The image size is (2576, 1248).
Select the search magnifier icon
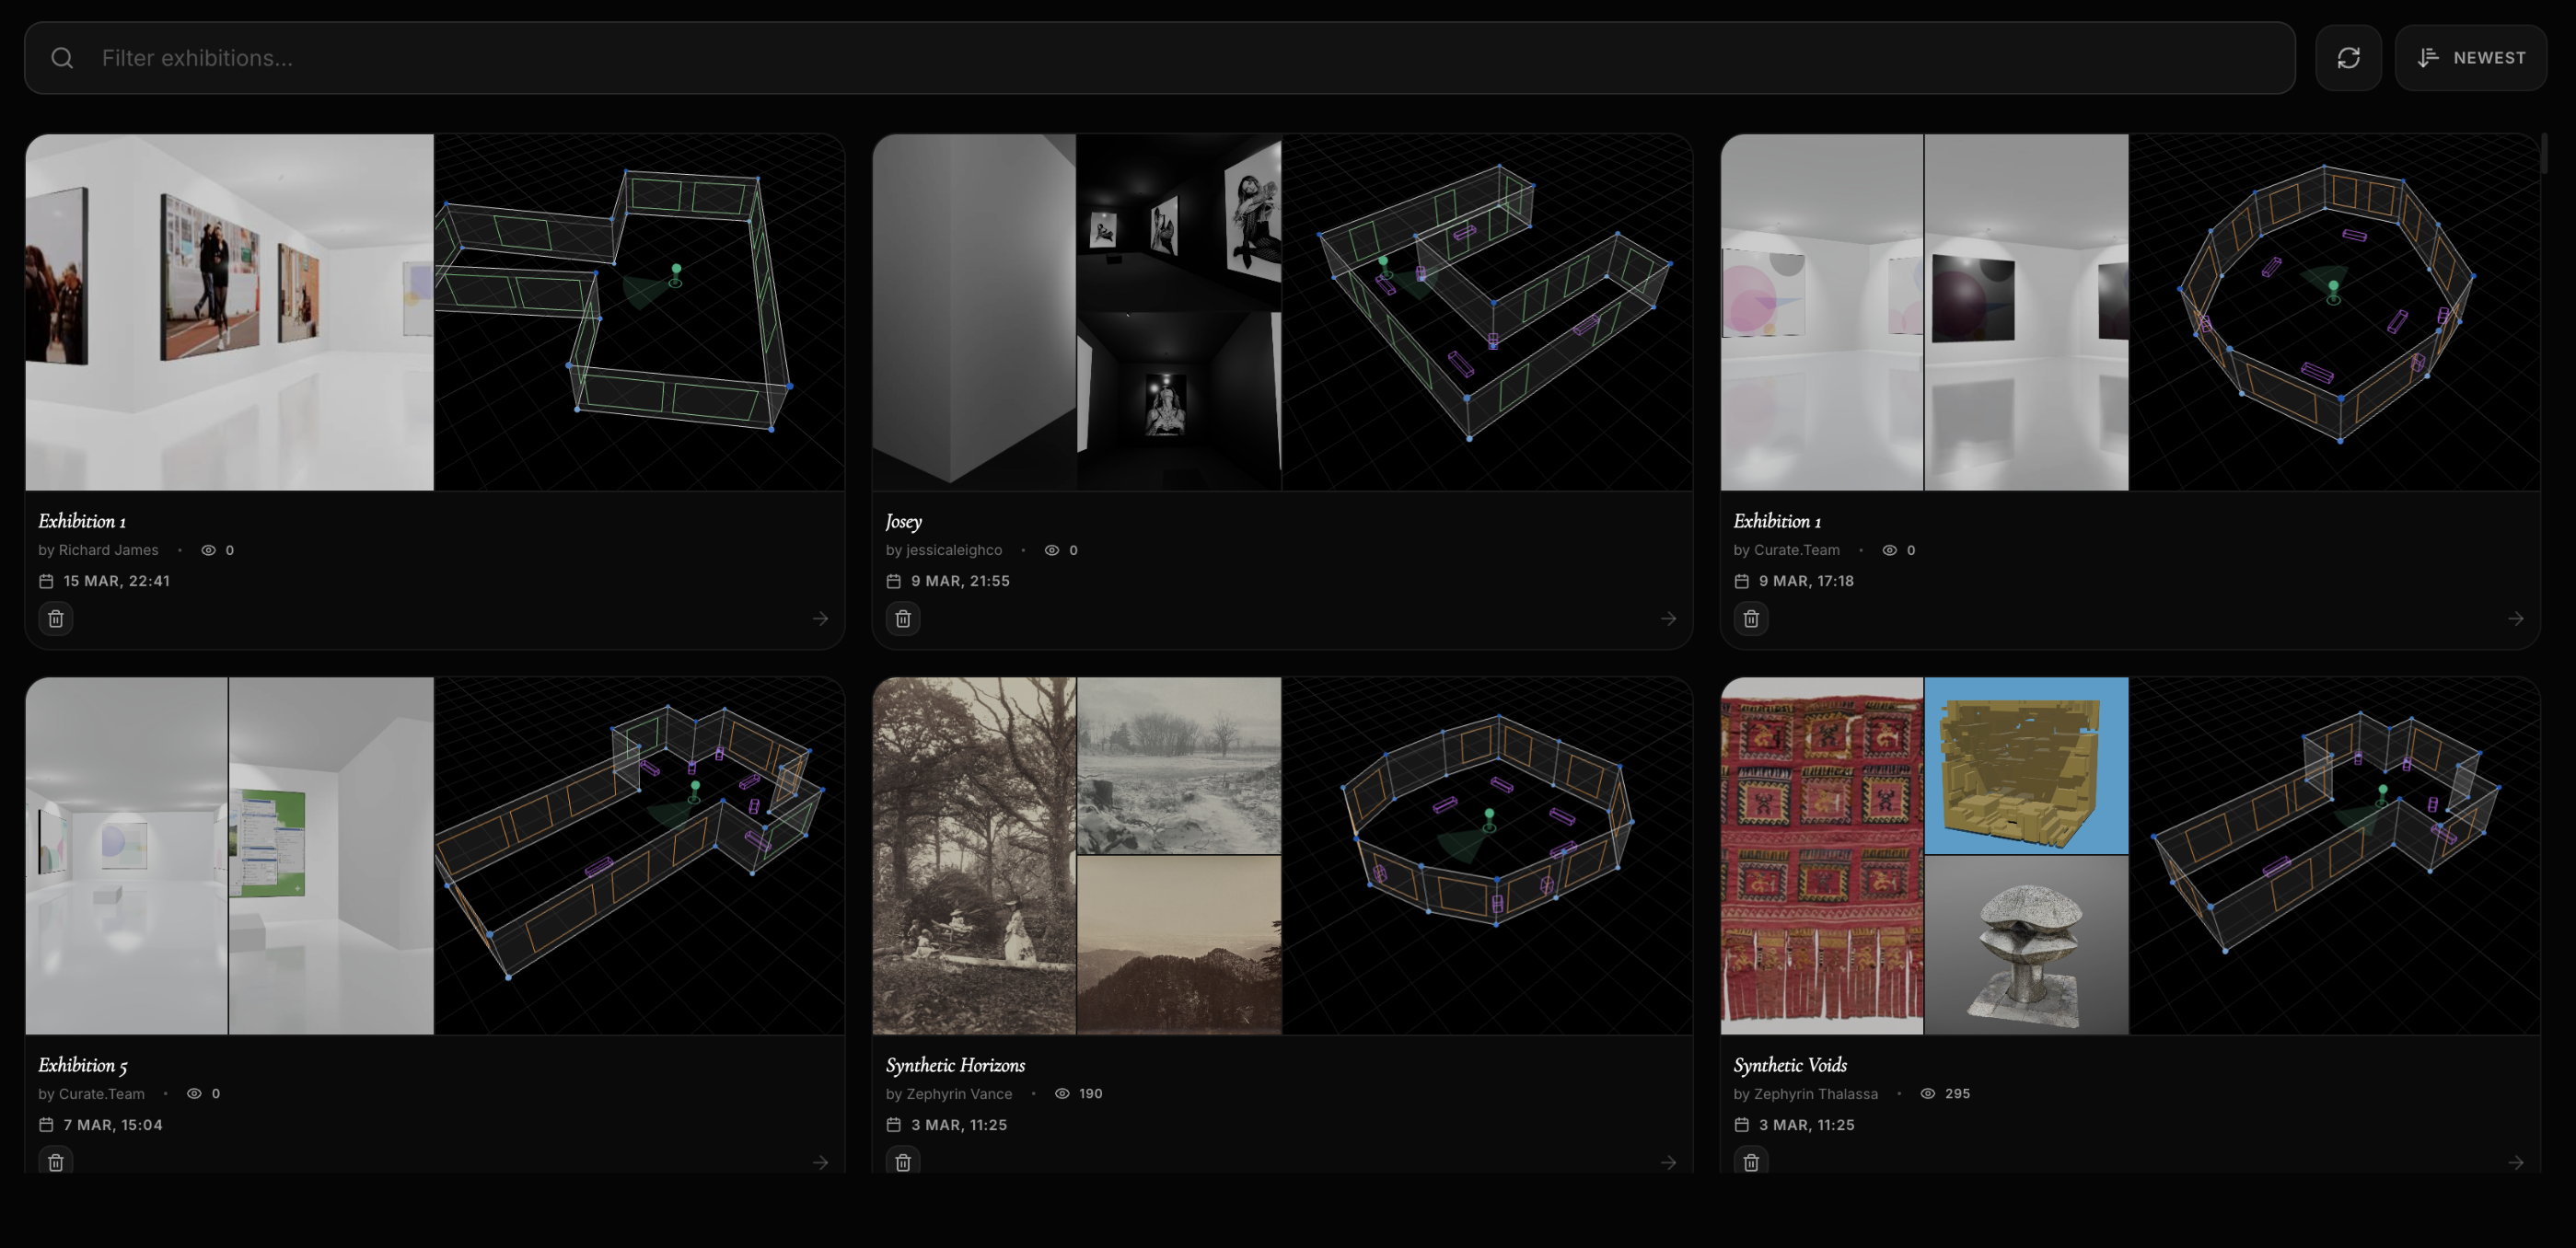62,57
